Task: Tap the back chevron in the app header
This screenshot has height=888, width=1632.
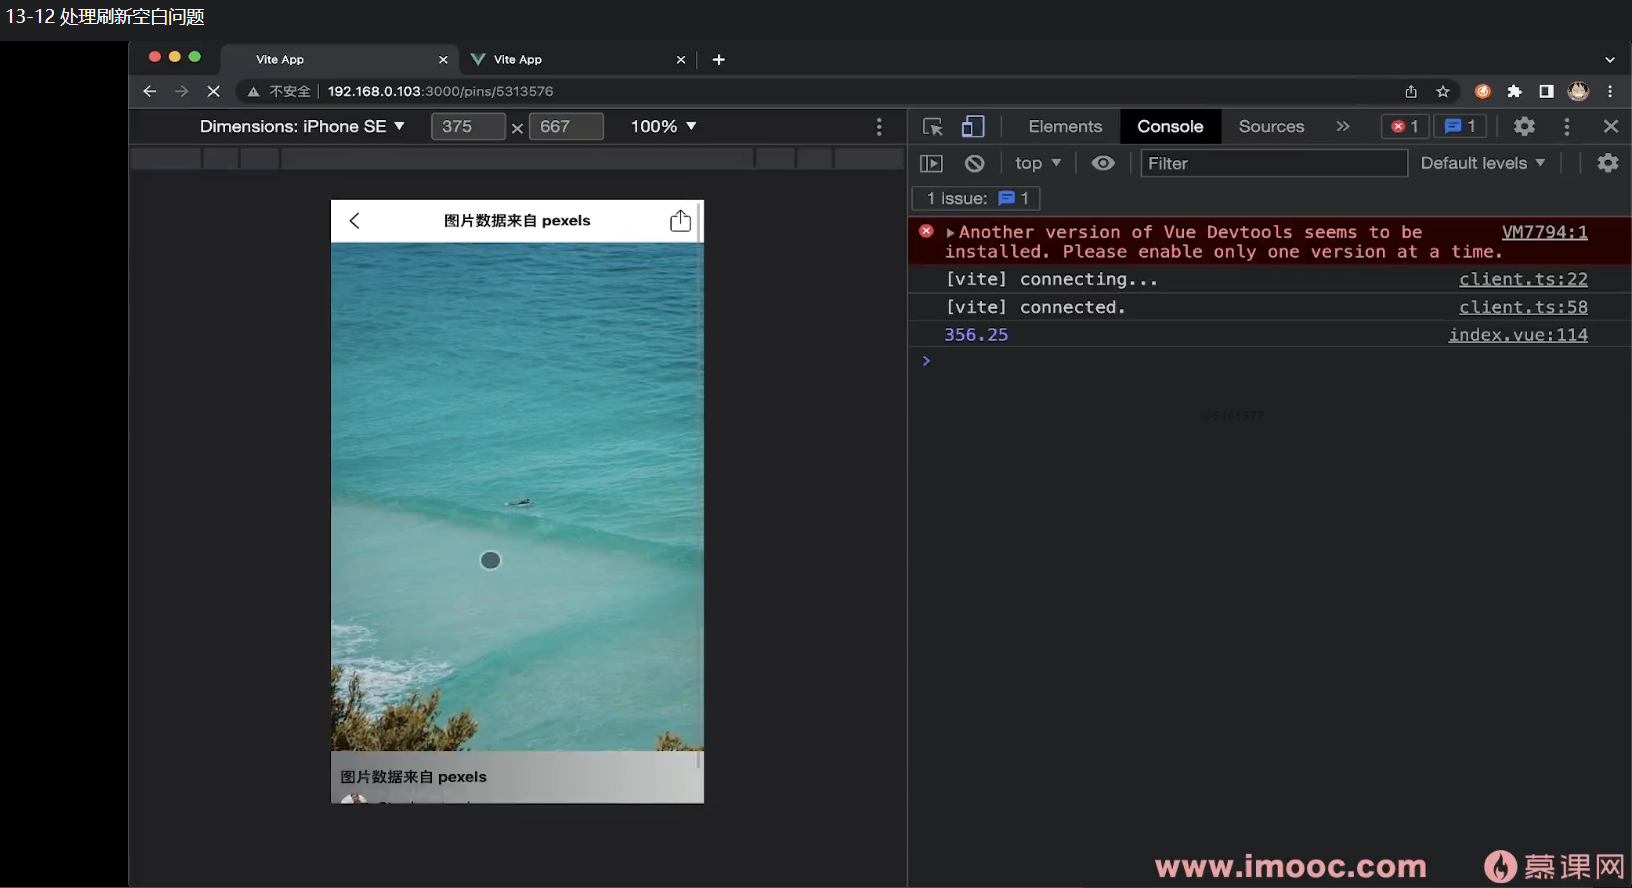Action: pos(355,221)
